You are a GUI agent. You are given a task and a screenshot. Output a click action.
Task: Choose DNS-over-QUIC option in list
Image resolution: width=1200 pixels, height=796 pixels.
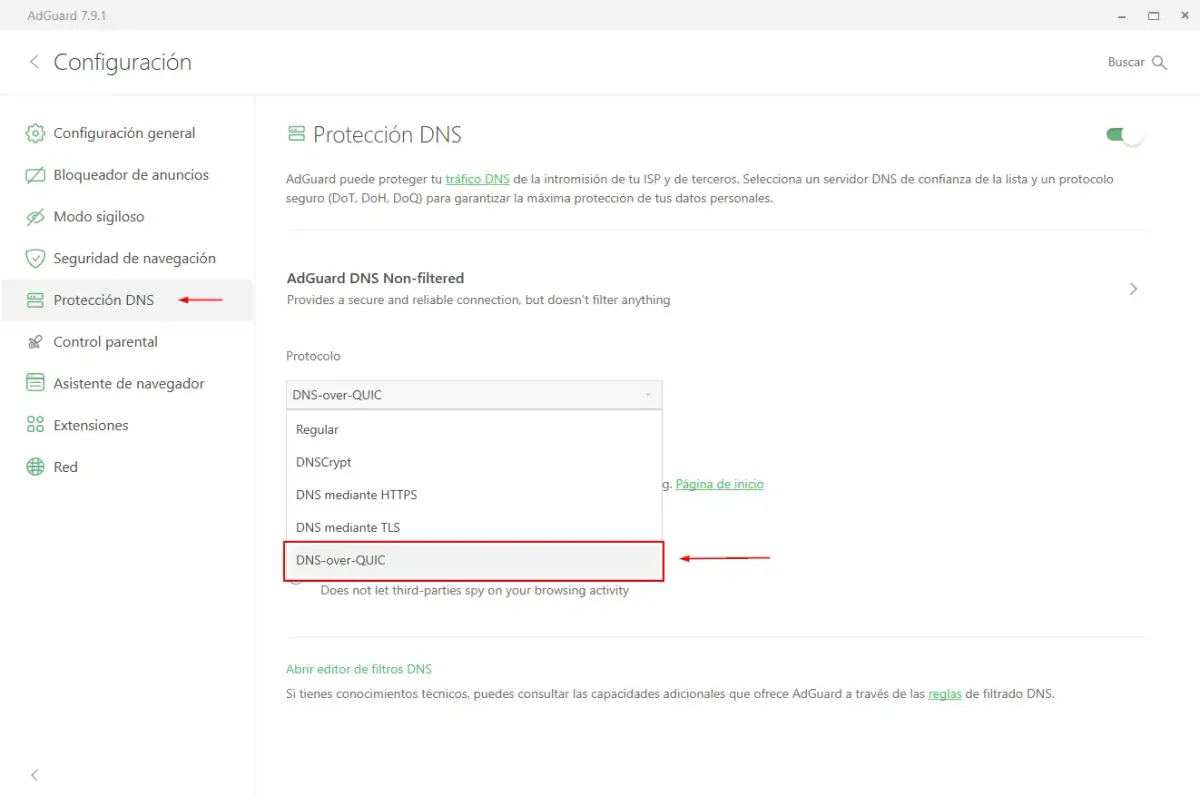tap(474, 560)
